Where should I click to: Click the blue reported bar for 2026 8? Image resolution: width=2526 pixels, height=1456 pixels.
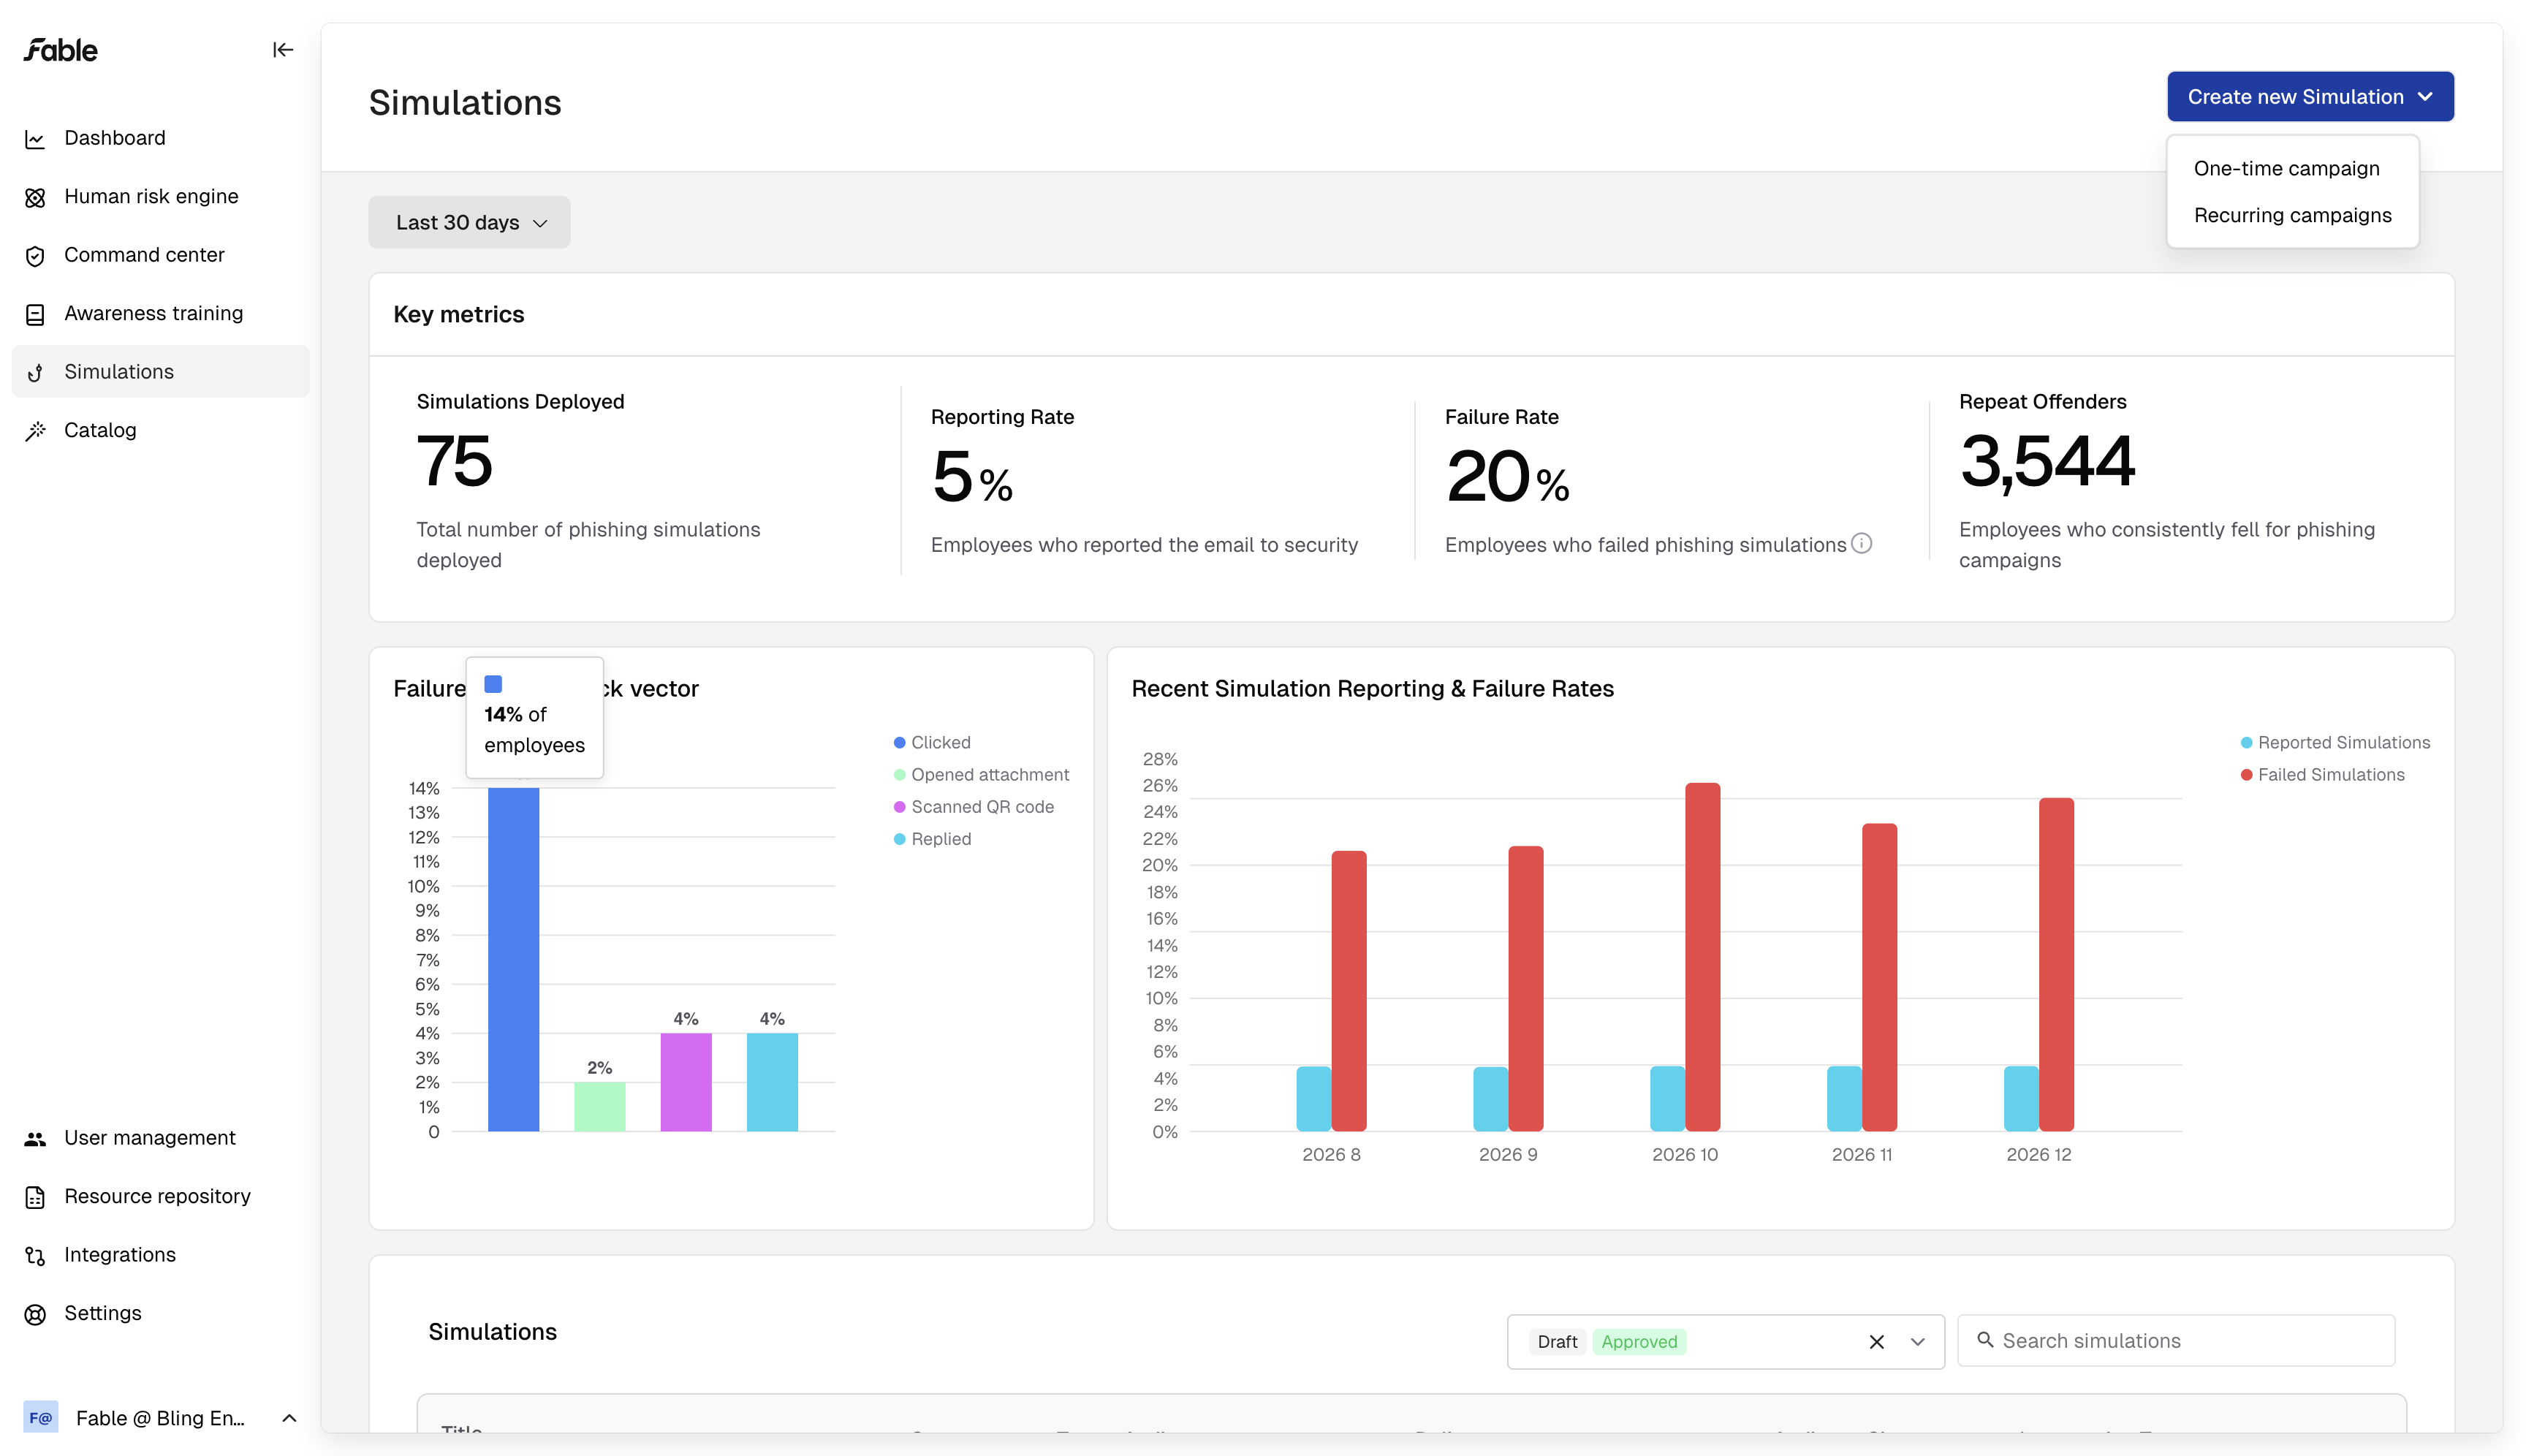pyautogui.click(x=1314, y=1099)
